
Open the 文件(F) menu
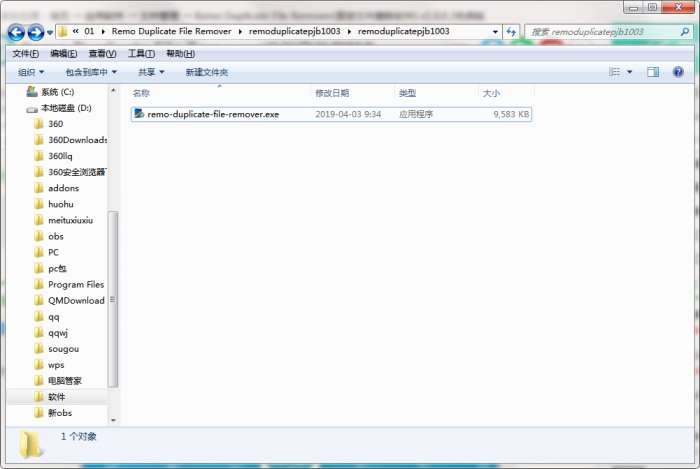(x=25, y=54)
